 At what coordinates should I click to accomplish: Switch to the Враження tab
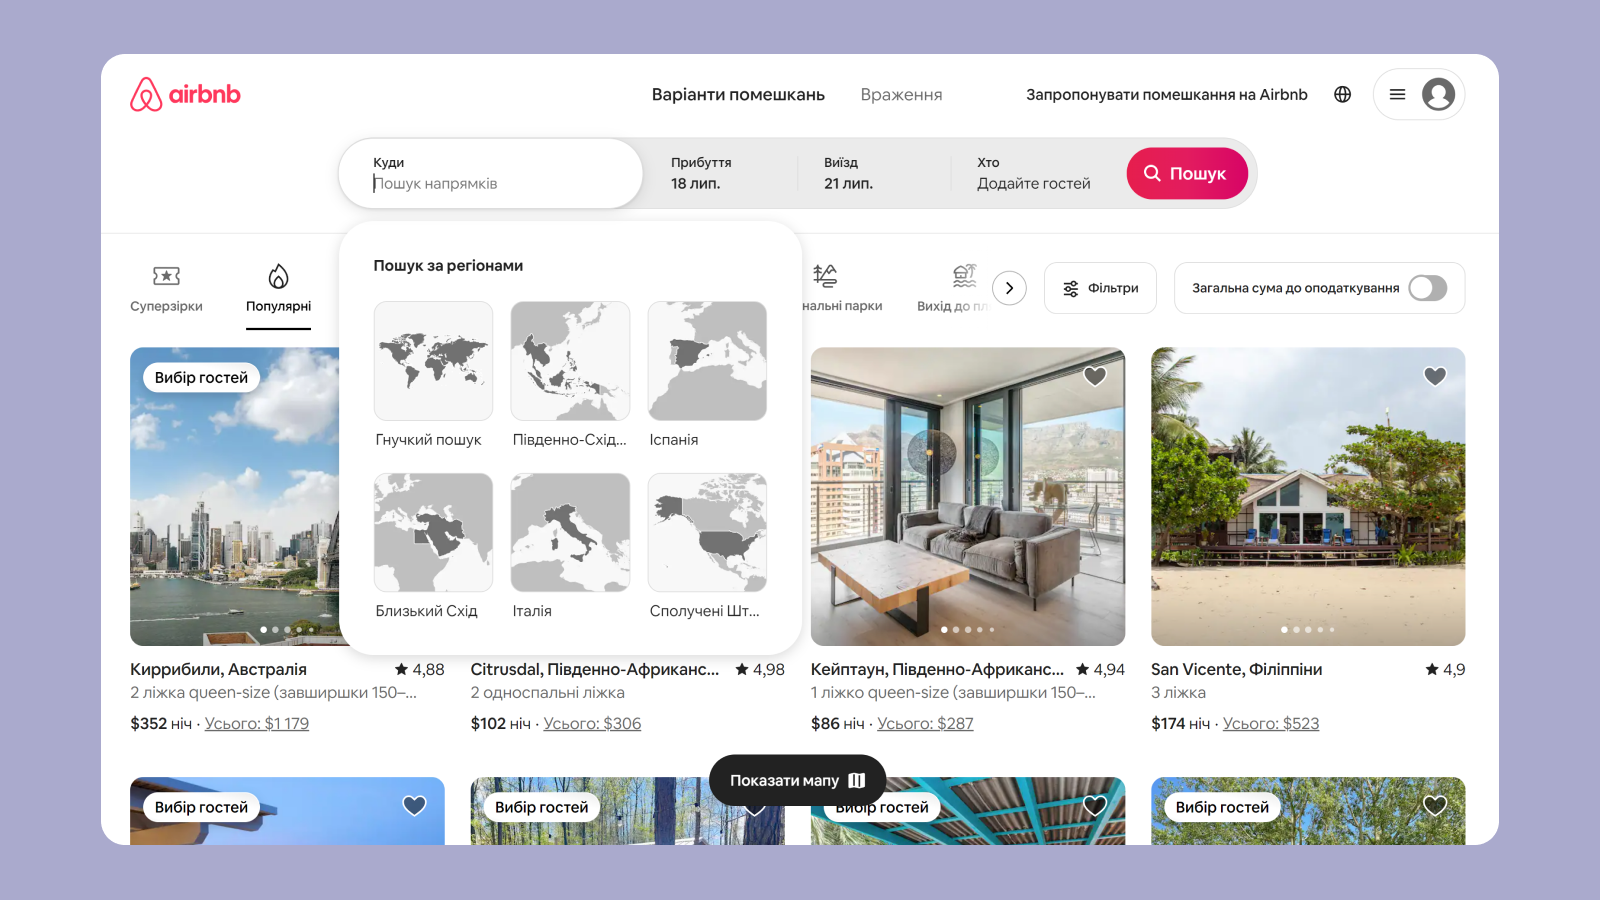(901, 94)
